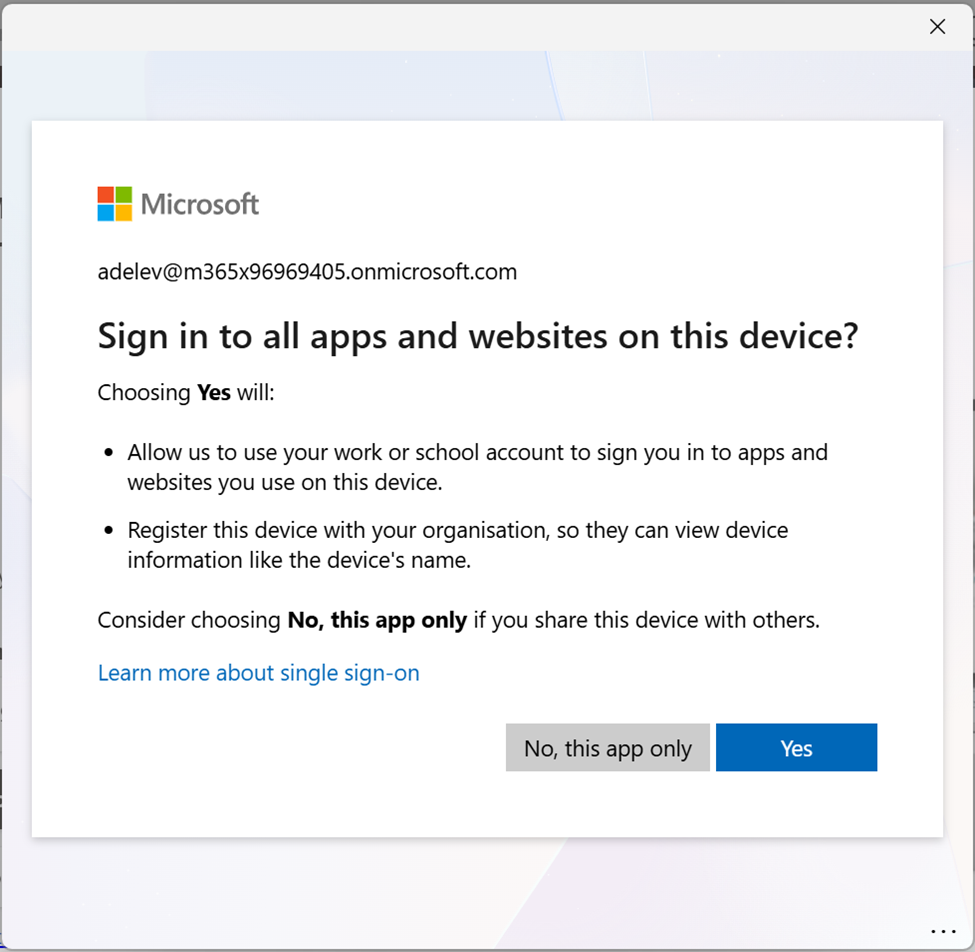Open "Learn more about single sign-on"

258,673
